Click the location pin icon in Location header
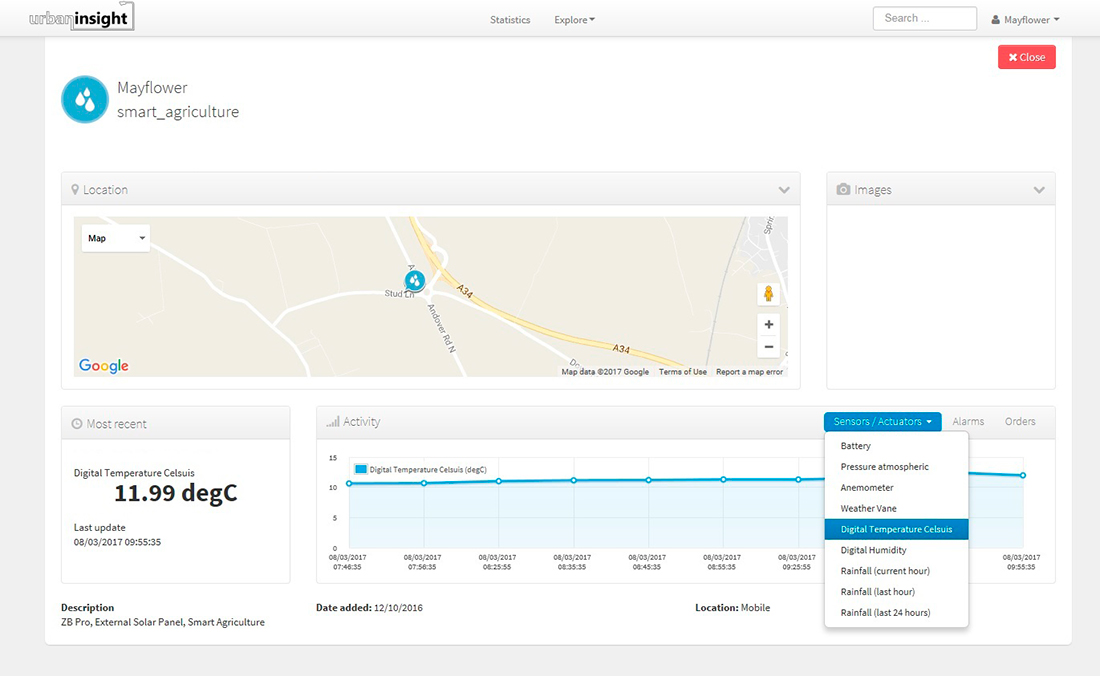 click(x=75, y=189)
